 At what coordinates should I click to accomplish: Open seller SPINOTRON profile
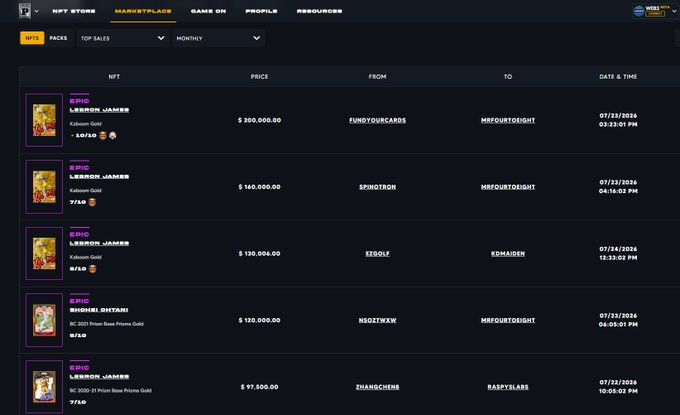click(x=378, y=187)
